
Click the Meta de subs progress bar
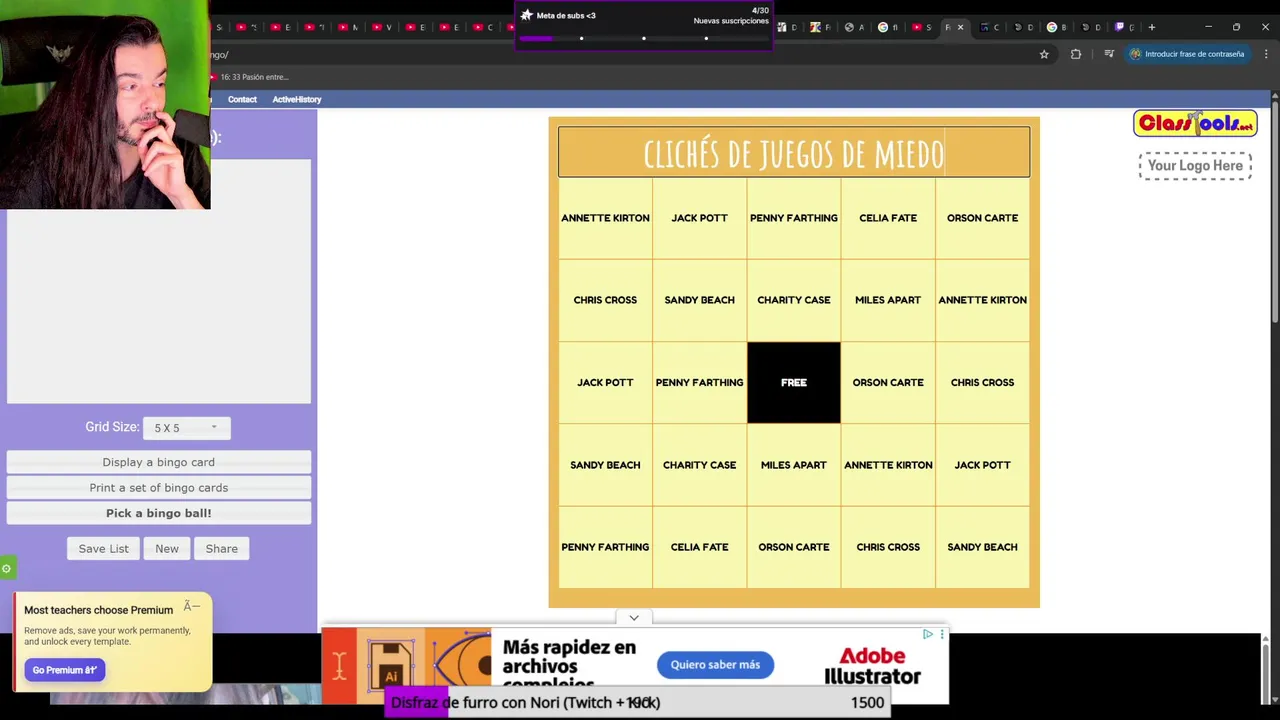tap(643, 38)
